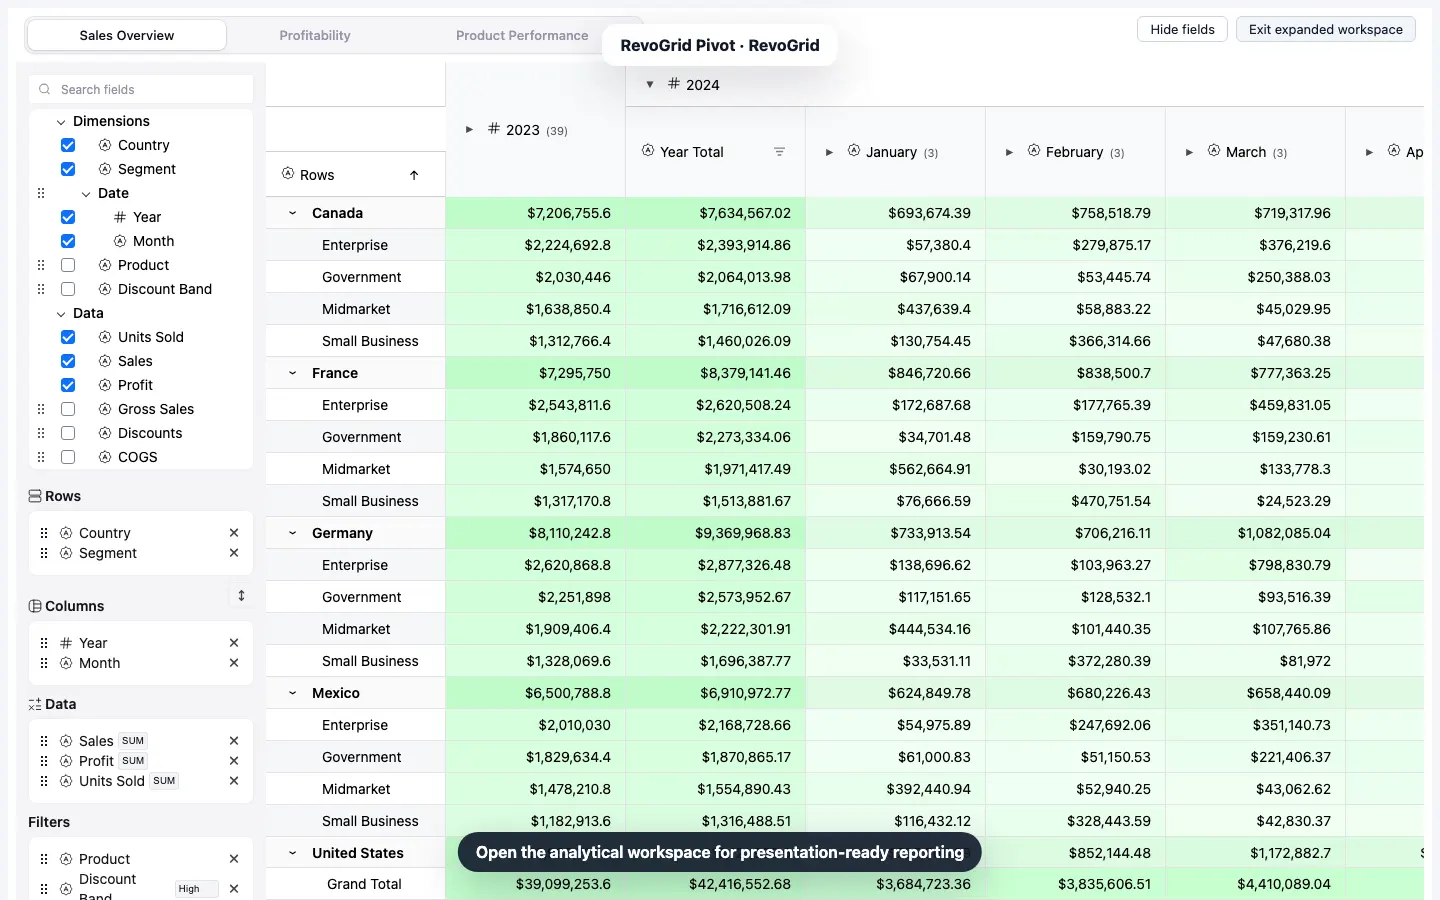Screen dimensions: 1440x900
Task: Remove the Discount Band filter with its X icon
Action: [x=234, y=889]
